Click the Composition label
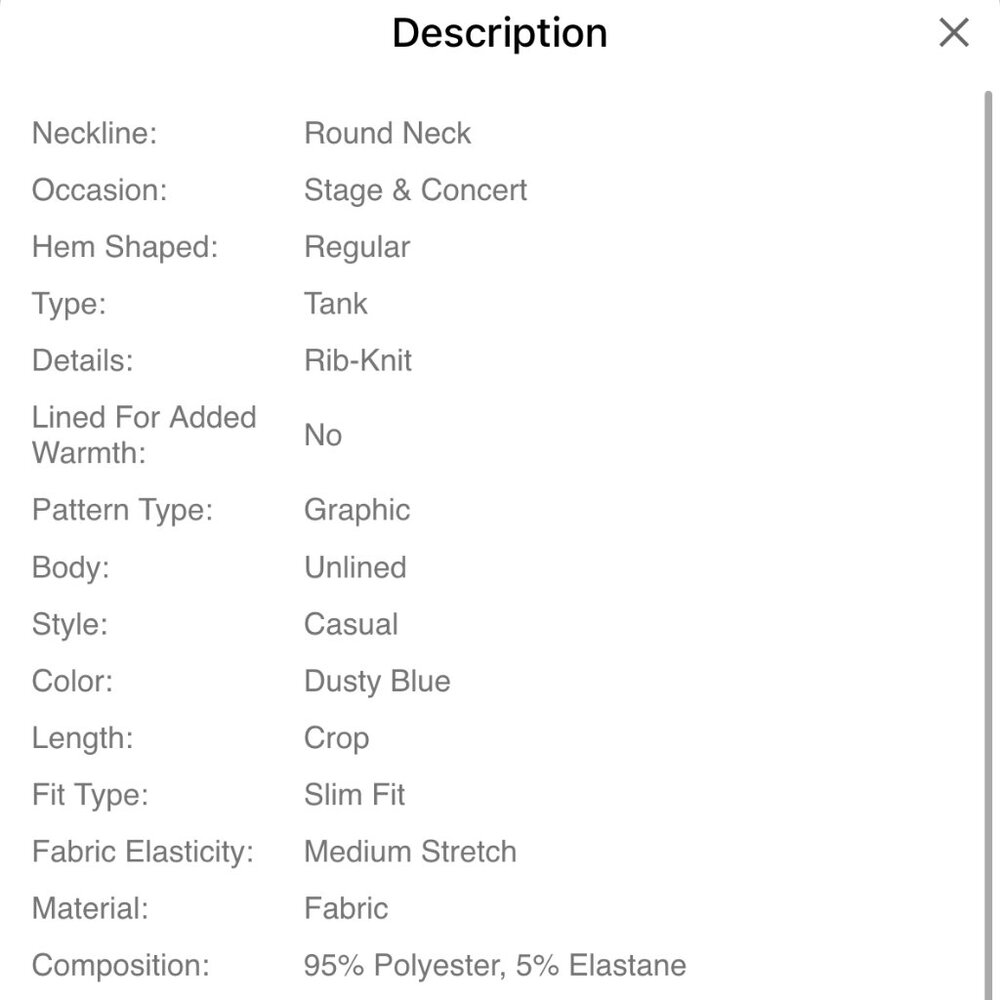Image resolution: width=1000 pixels, height=1000 pixels. pos(120,966)
